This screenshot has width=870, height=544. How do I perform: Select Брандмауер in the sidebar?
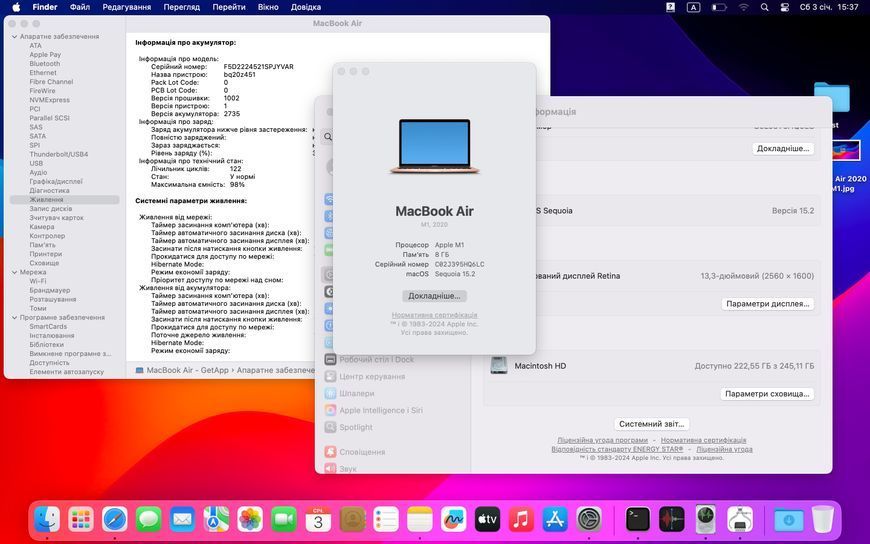49,290
